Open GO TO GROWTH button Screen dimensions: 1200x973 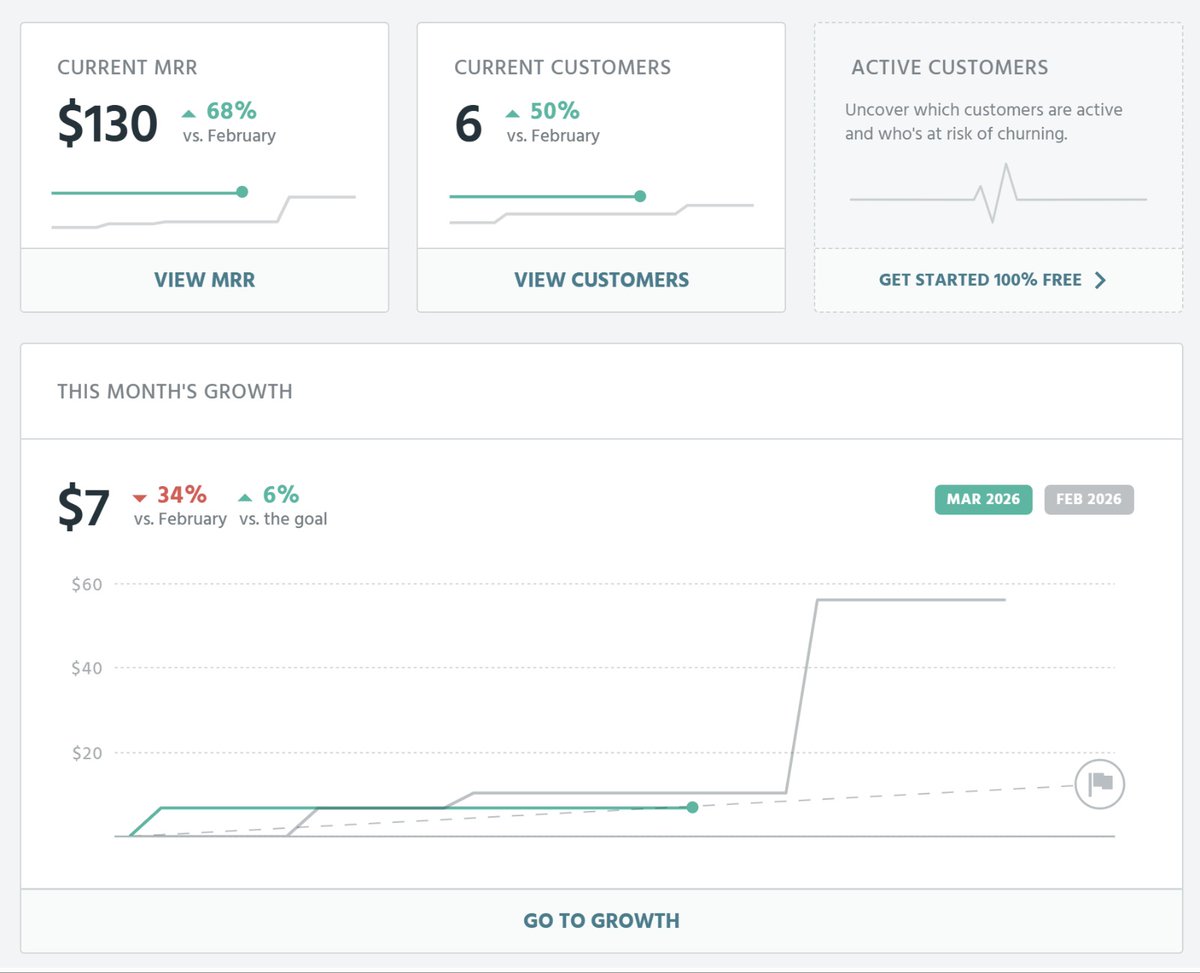pos(601,921)
